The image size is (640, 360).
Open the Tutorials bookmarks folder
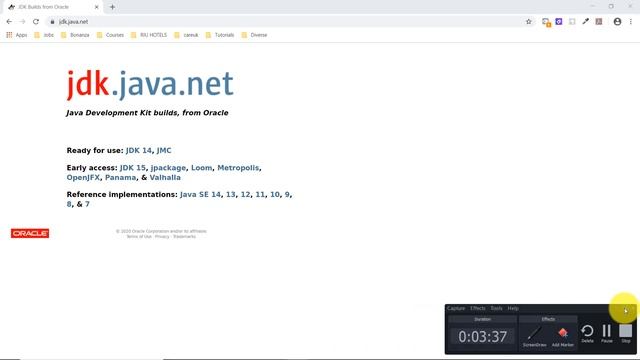220,35
